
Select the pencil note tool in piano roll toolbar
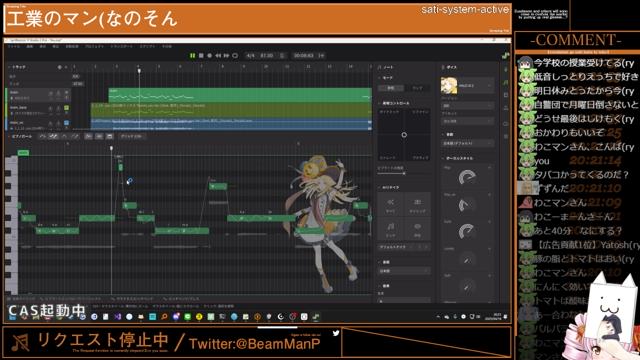click(x=53, y=136)
